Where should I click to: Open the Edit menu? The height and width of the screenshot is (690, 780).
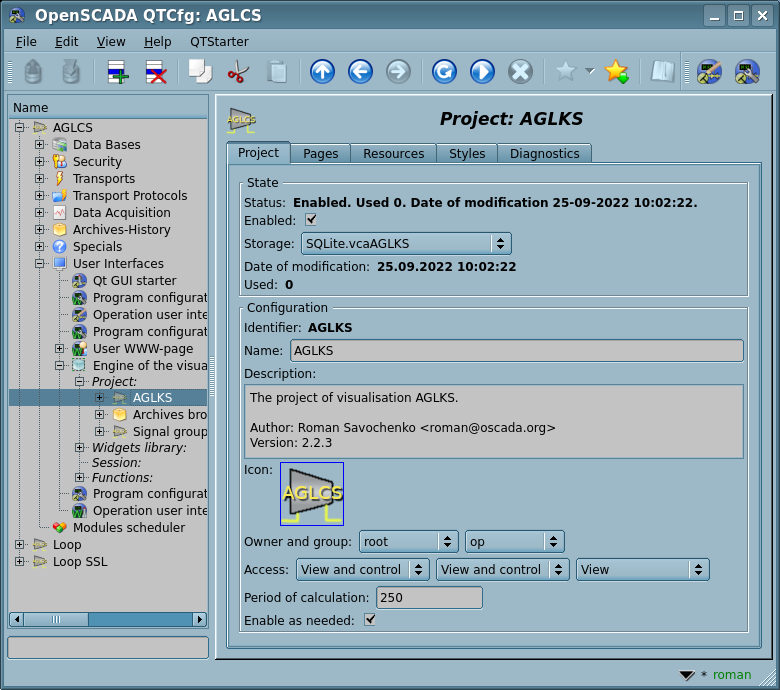pos(66,42)
